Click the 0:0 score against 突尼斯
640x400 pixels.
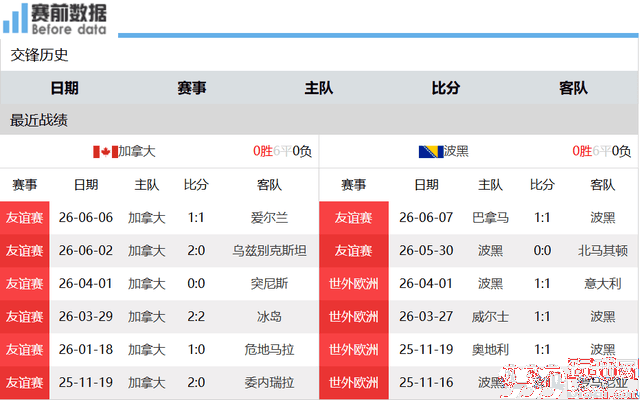196,283
